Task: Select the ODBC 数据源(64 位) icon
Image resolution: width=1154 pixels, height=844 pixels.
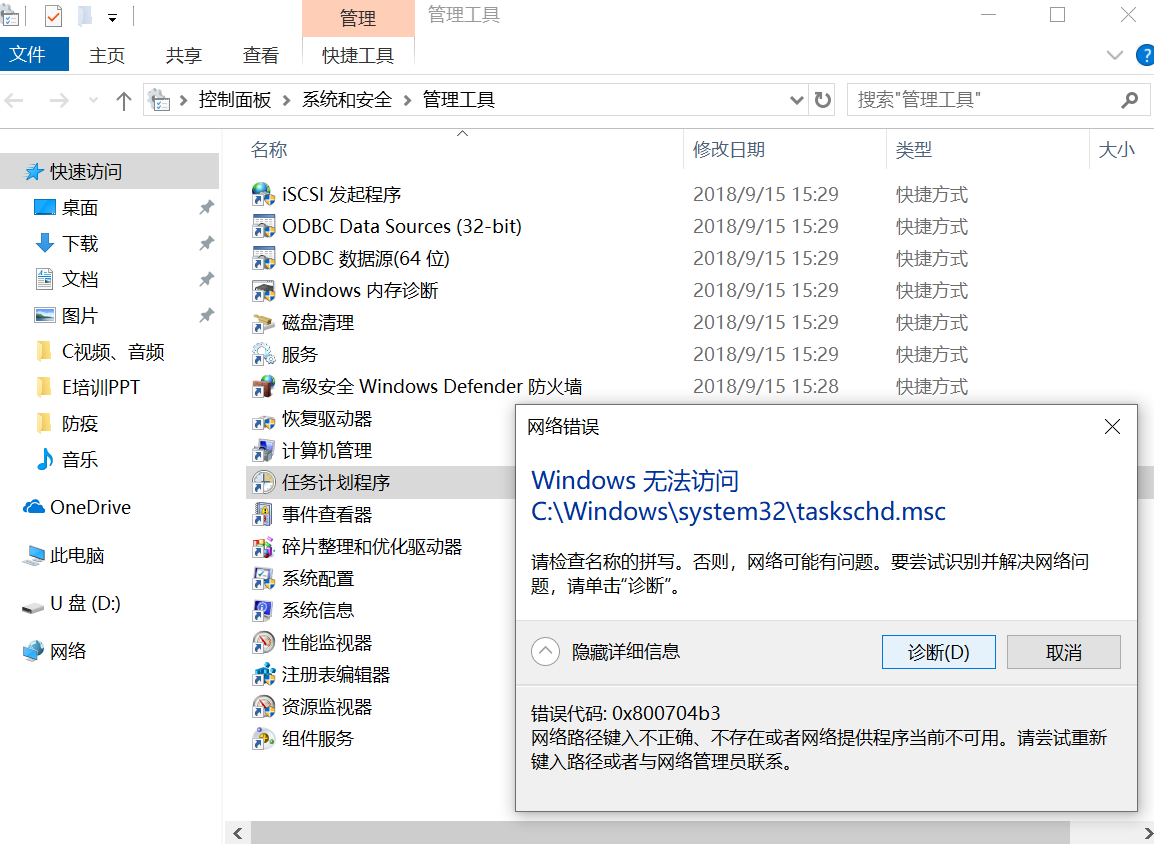Action: (263, 258)
